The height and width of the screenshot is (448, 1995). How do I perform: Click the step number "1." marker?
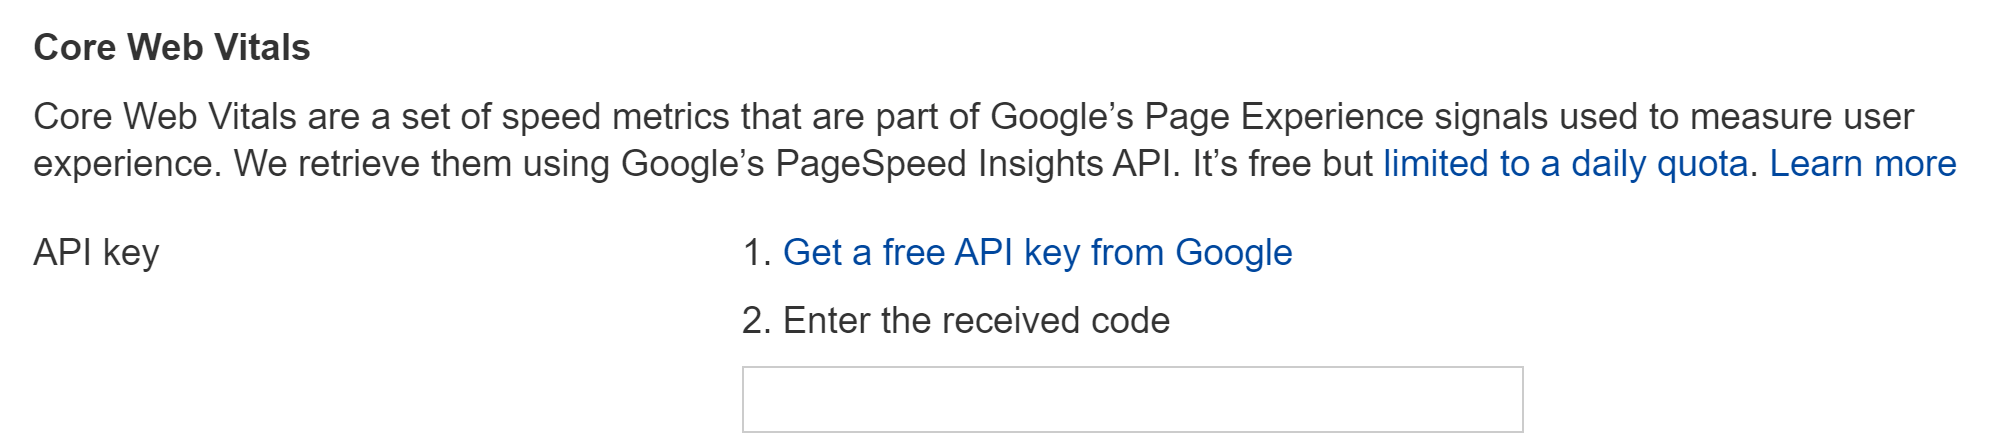[757, 253]
